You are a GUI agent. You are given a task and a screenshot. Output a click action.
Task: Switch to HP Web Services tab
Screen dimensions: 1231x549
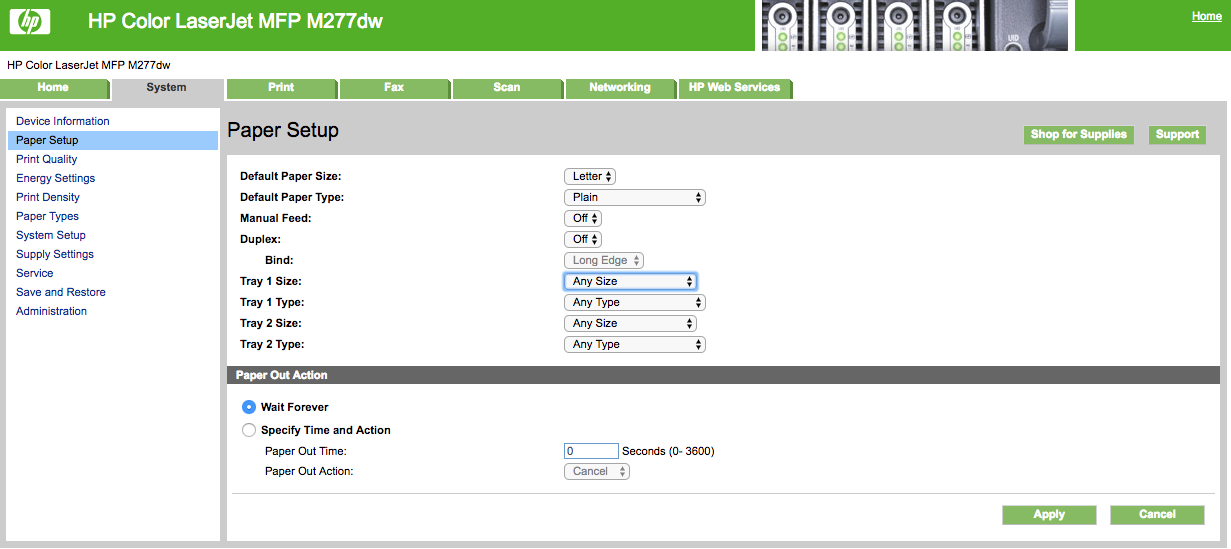[734, 87]
